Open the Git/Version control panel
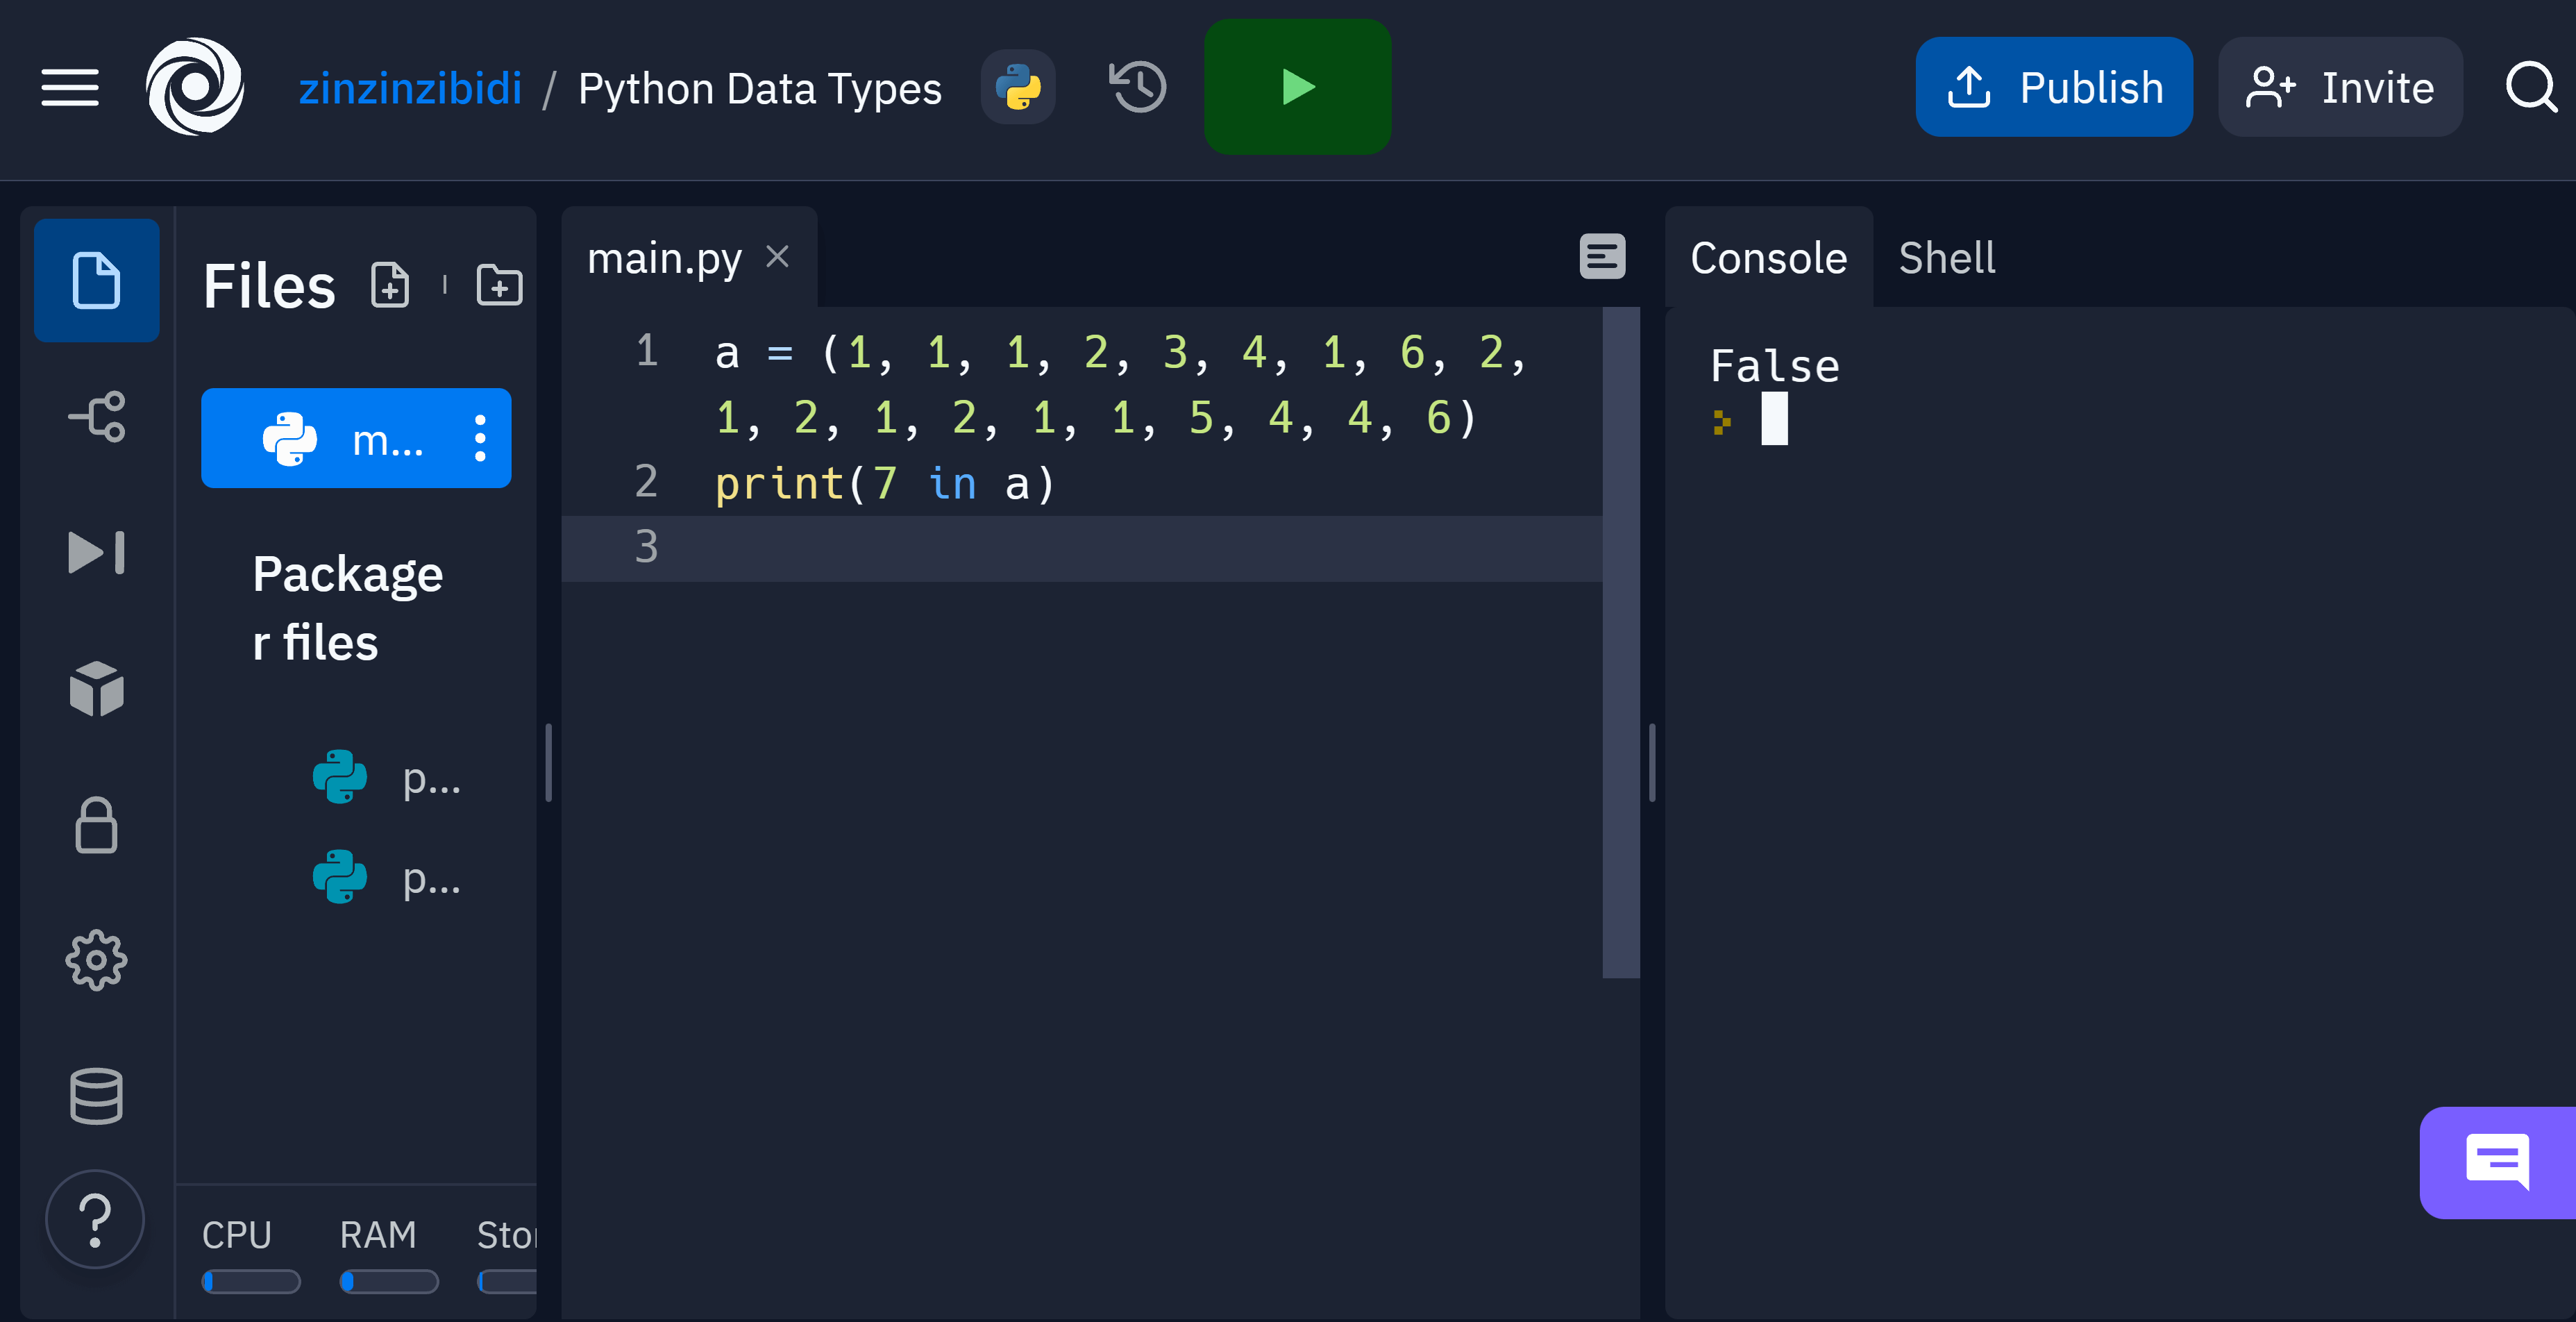Screen dimensions: 2576x1322 (96, 418)
